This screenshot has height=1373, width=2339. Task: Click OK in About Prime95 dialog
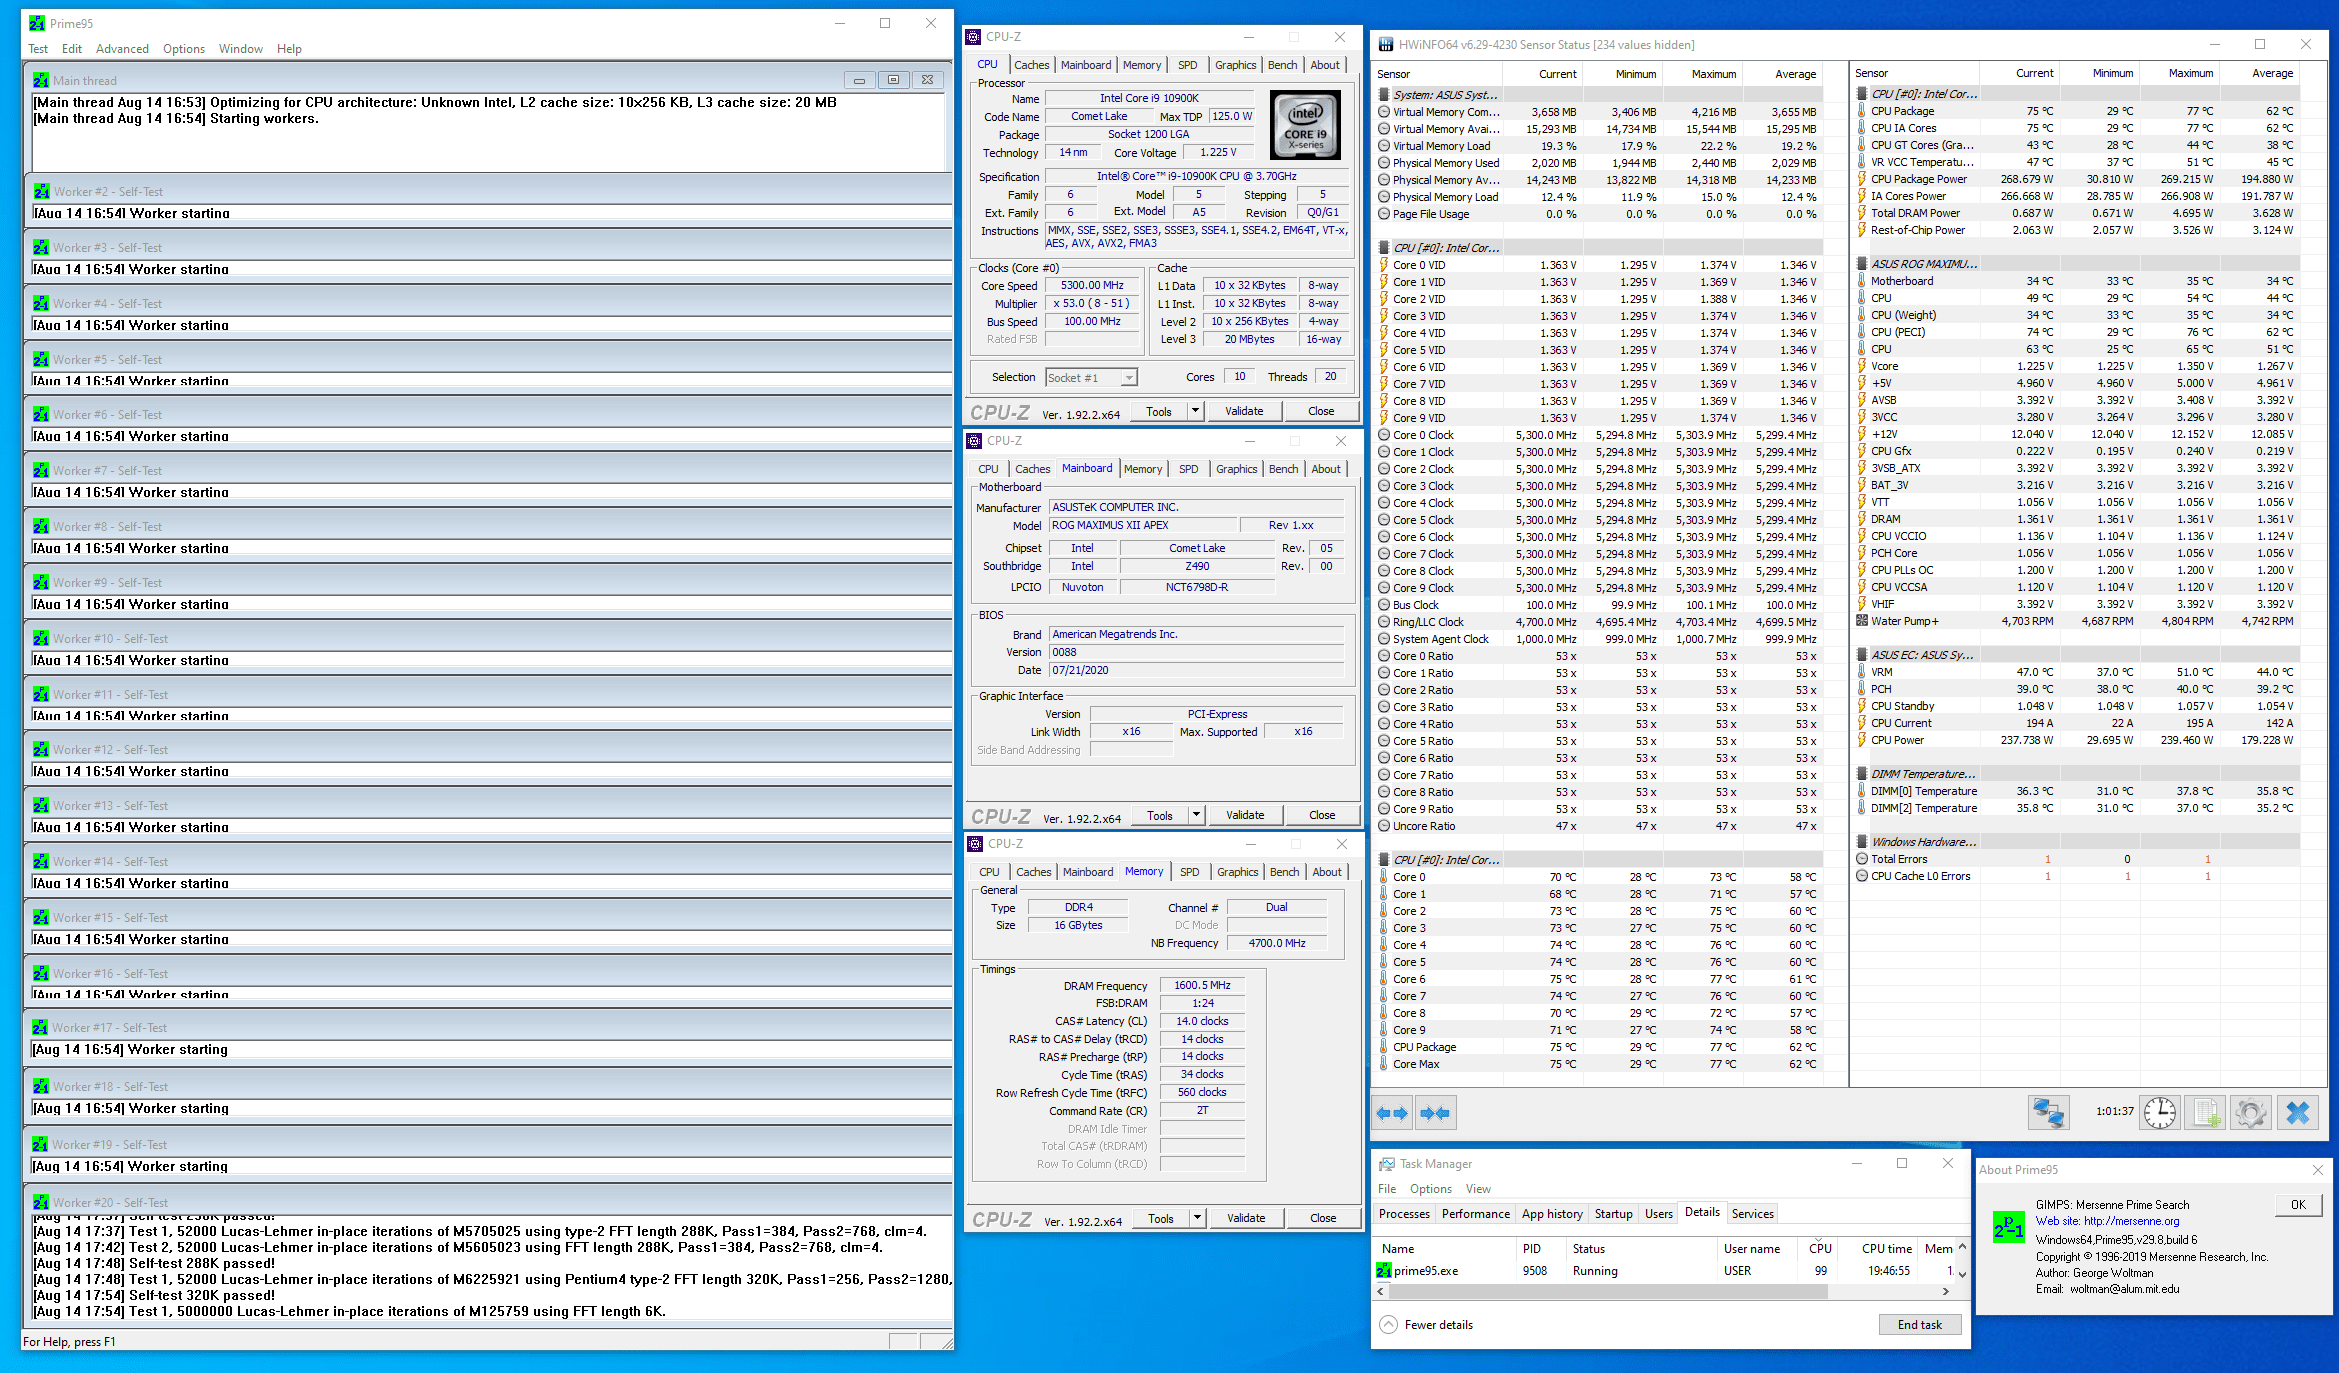click(2298, 1205)
